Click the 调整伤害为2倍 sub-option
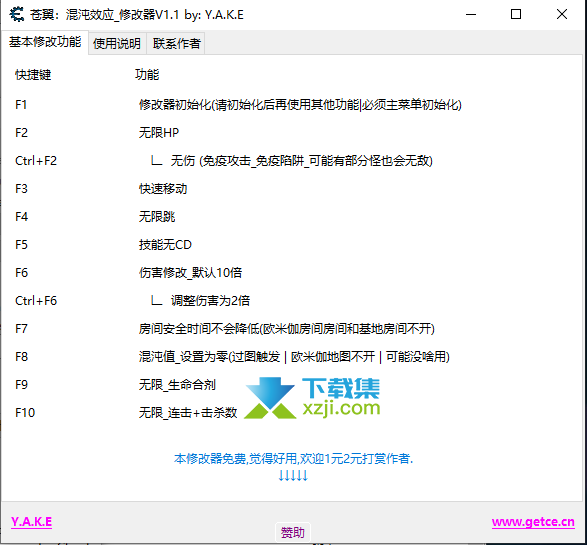This screenshot has height=545, width=587. (x=210, y=301)
